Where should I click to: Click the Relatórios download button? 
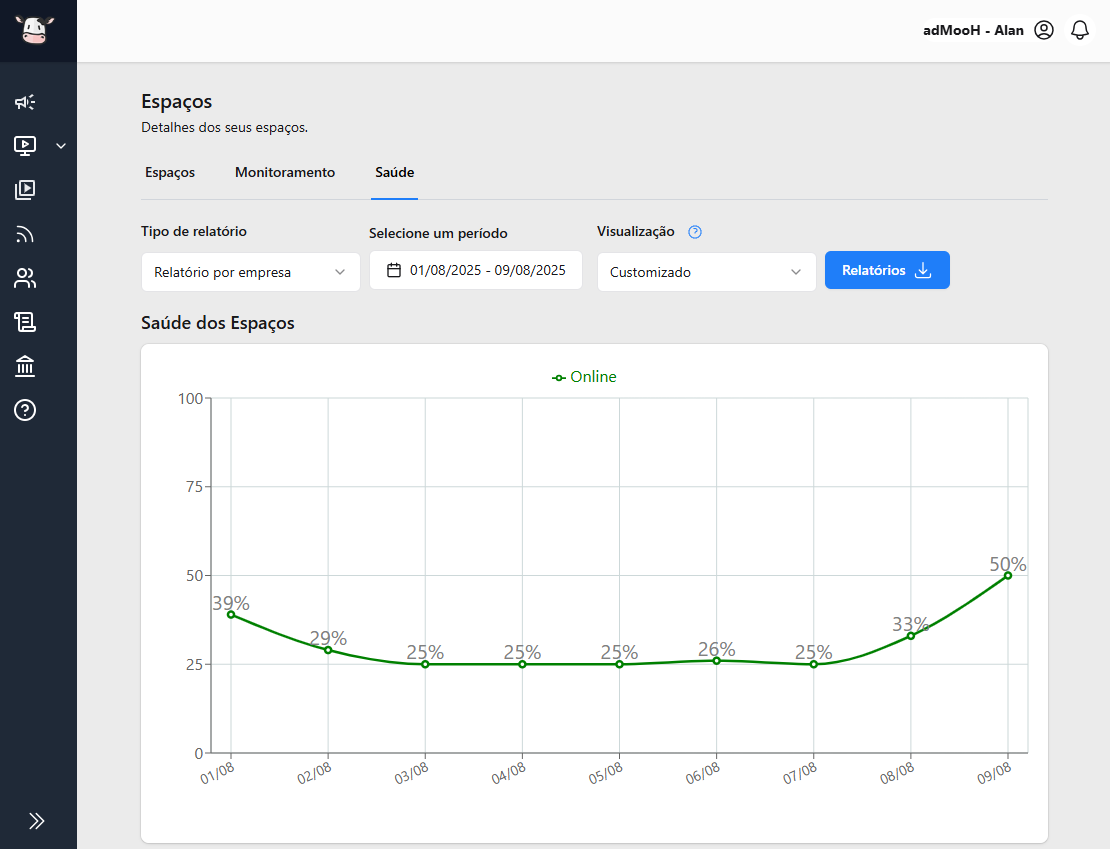point(887,270)
